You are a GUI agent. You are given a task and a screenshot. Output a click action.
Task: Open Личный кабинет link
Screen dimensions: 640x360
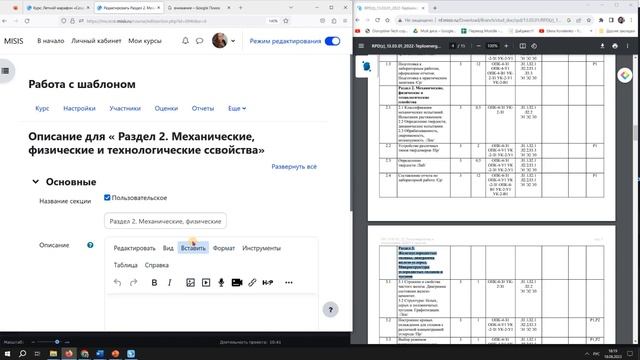[x=96, y=41]
